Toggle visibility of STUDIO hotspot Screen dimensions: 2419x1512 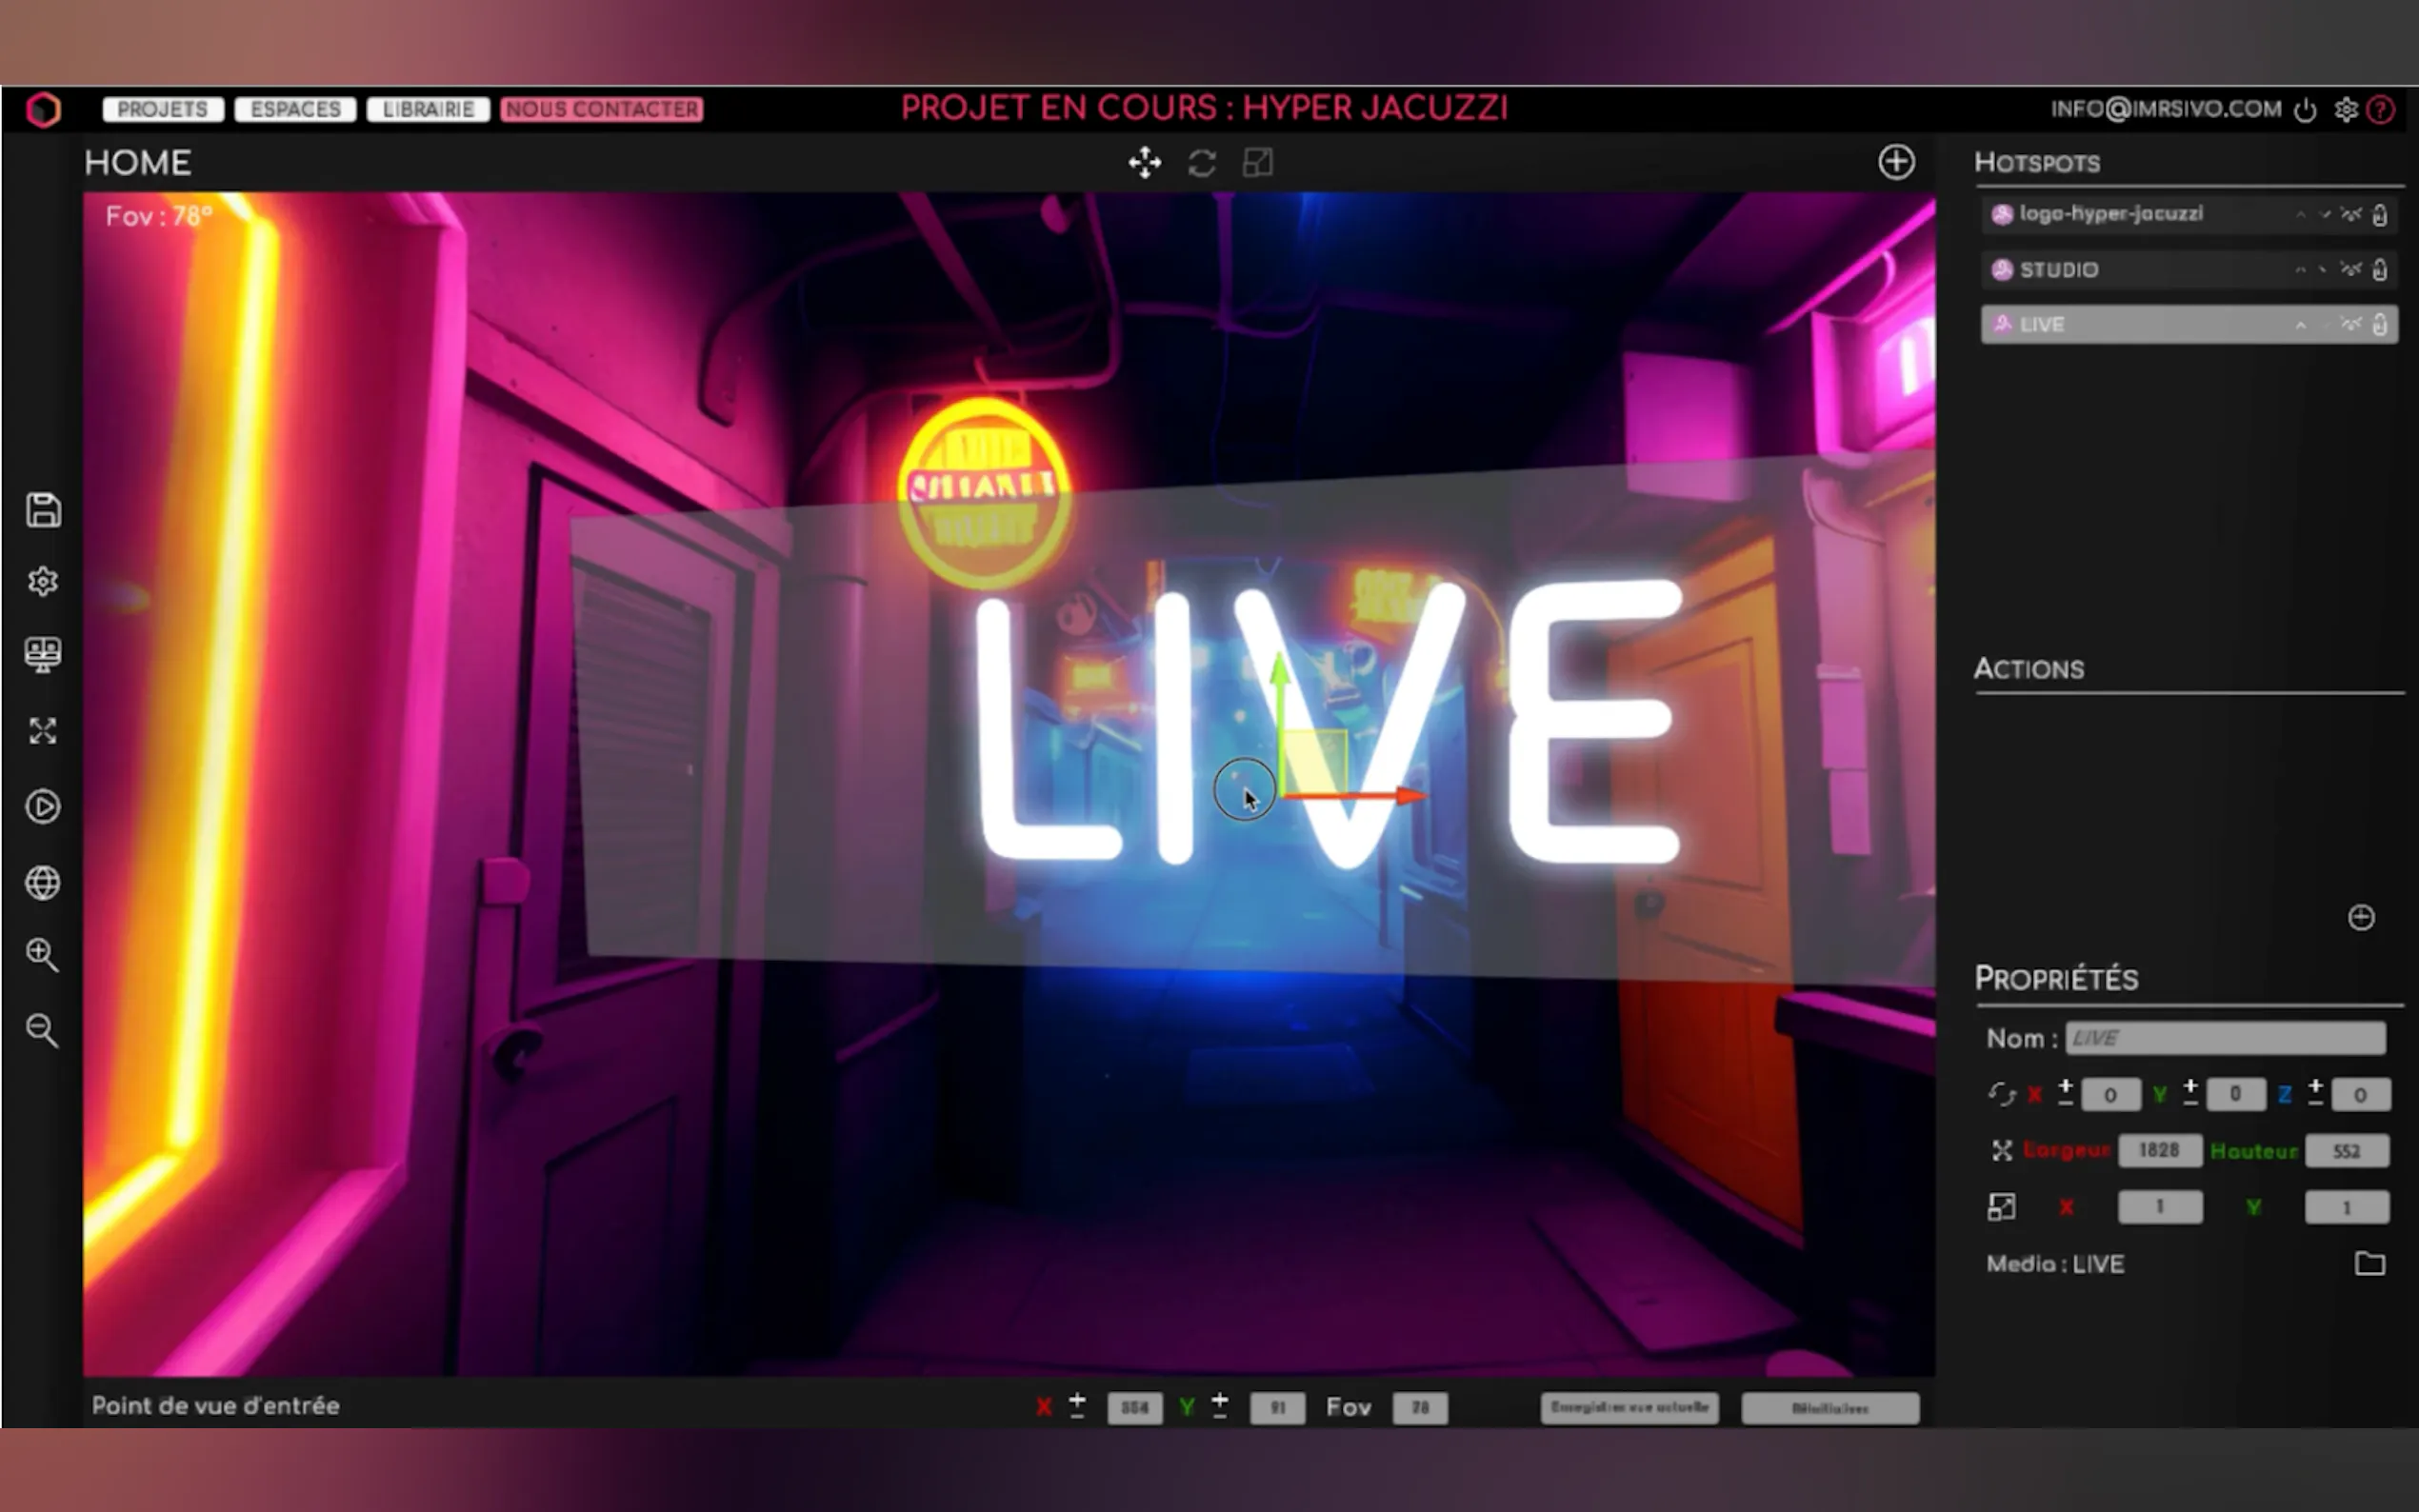click(2351, 269)
